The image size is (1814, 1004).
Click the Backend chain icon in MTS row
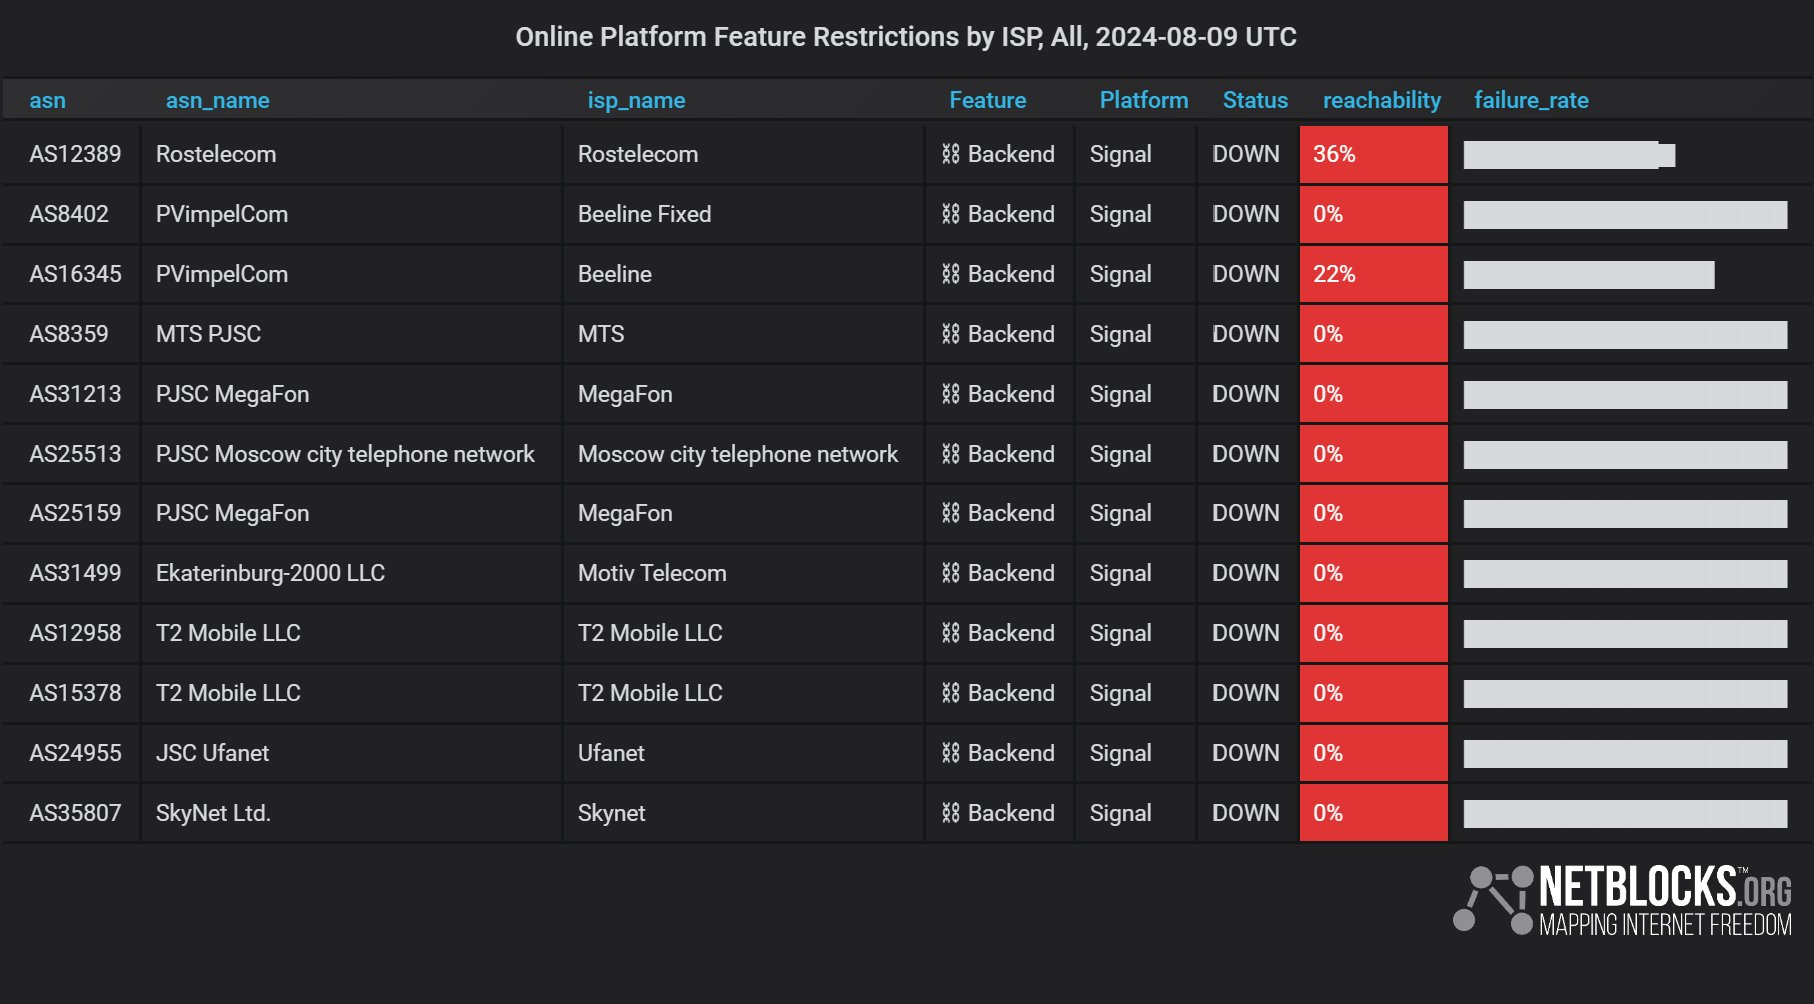pyautogui.click(x=950, y=334)
